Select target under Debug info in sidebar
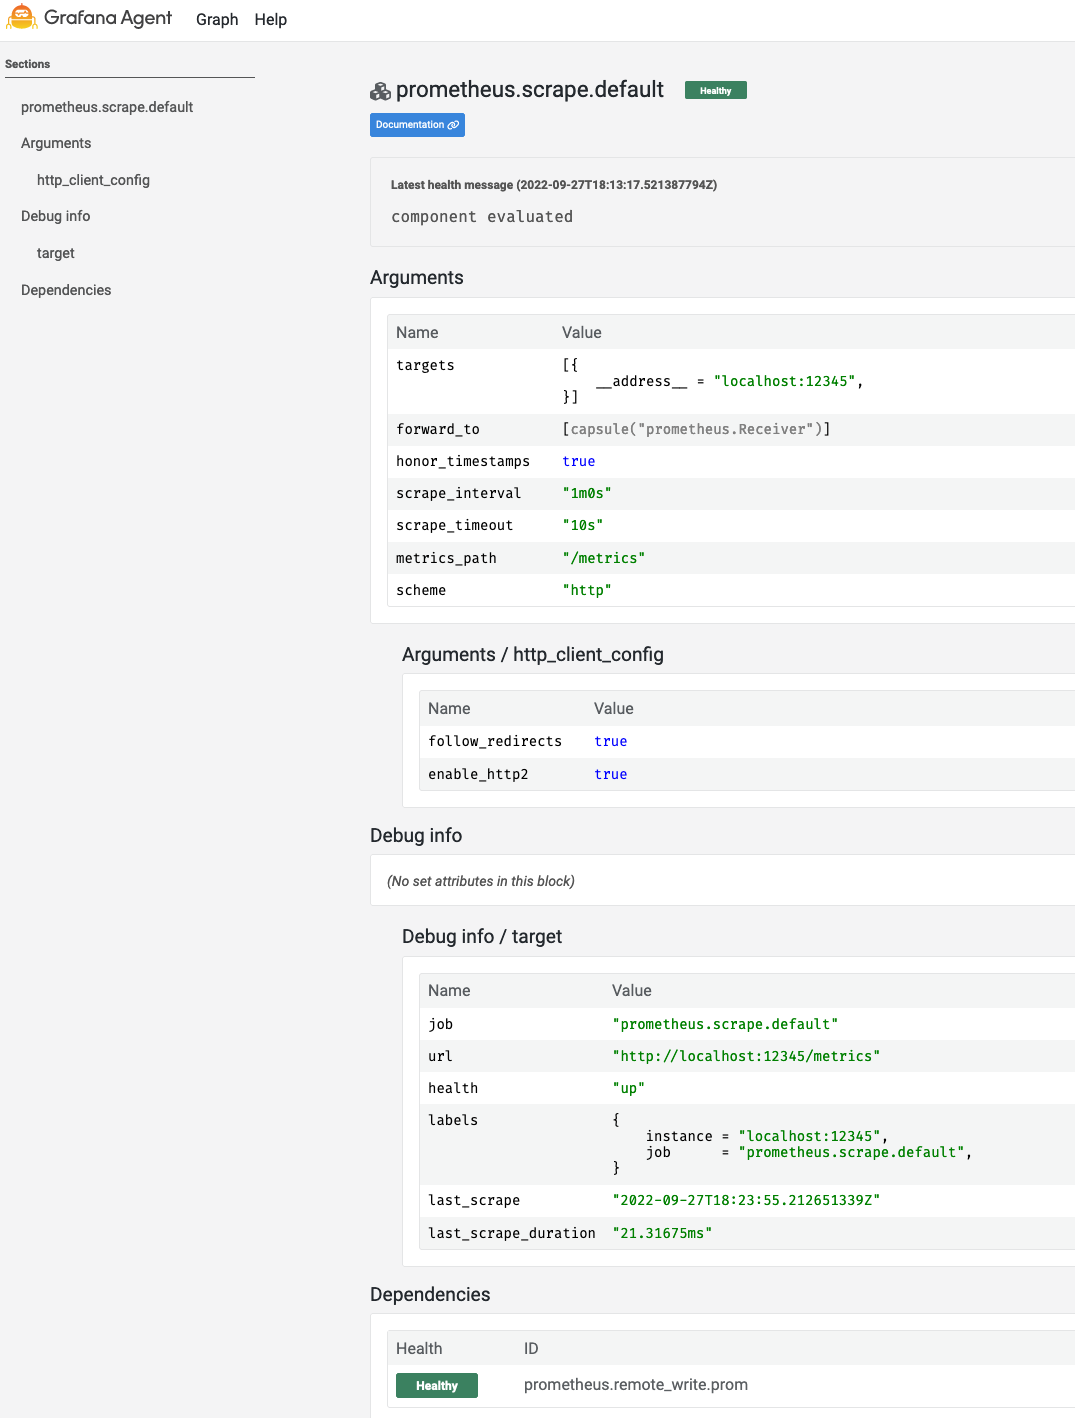This screenshot has height=1418, width=1075. click(55, 253)
